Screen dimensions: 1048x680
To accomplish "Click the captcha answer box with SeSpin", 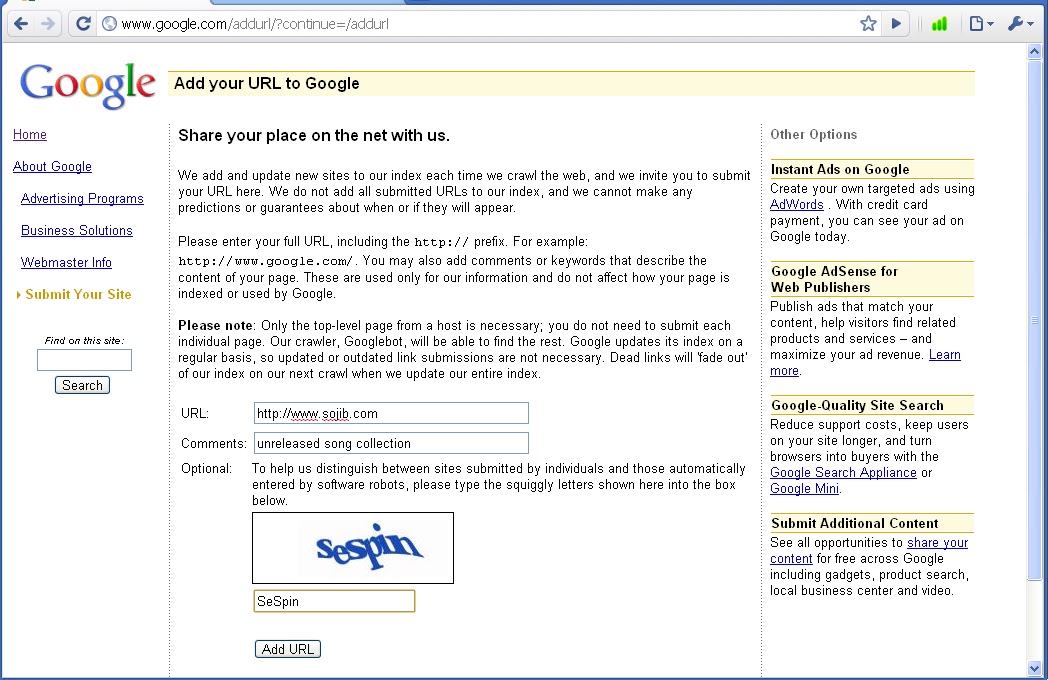I will pyautogui.click(x=334, y=601).
